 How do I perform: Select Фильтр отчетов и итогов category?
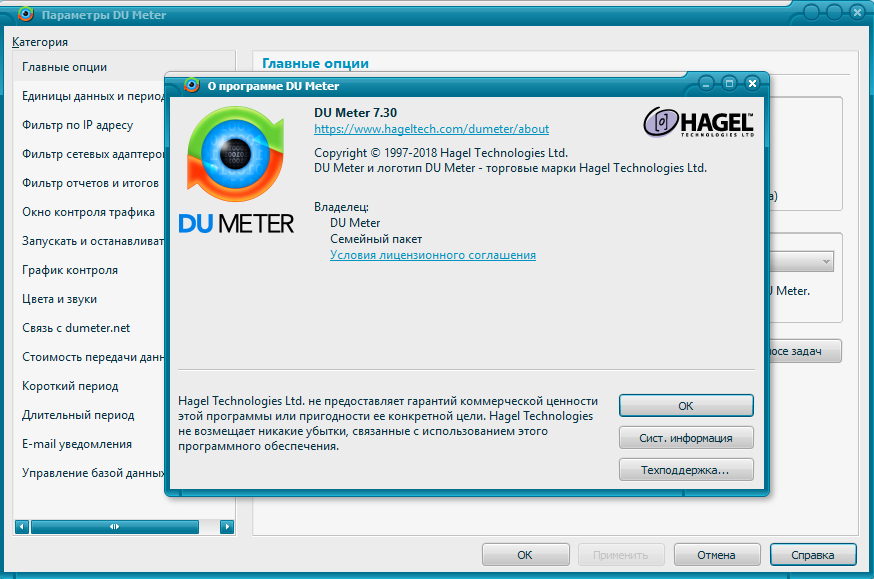pos(89,183)
